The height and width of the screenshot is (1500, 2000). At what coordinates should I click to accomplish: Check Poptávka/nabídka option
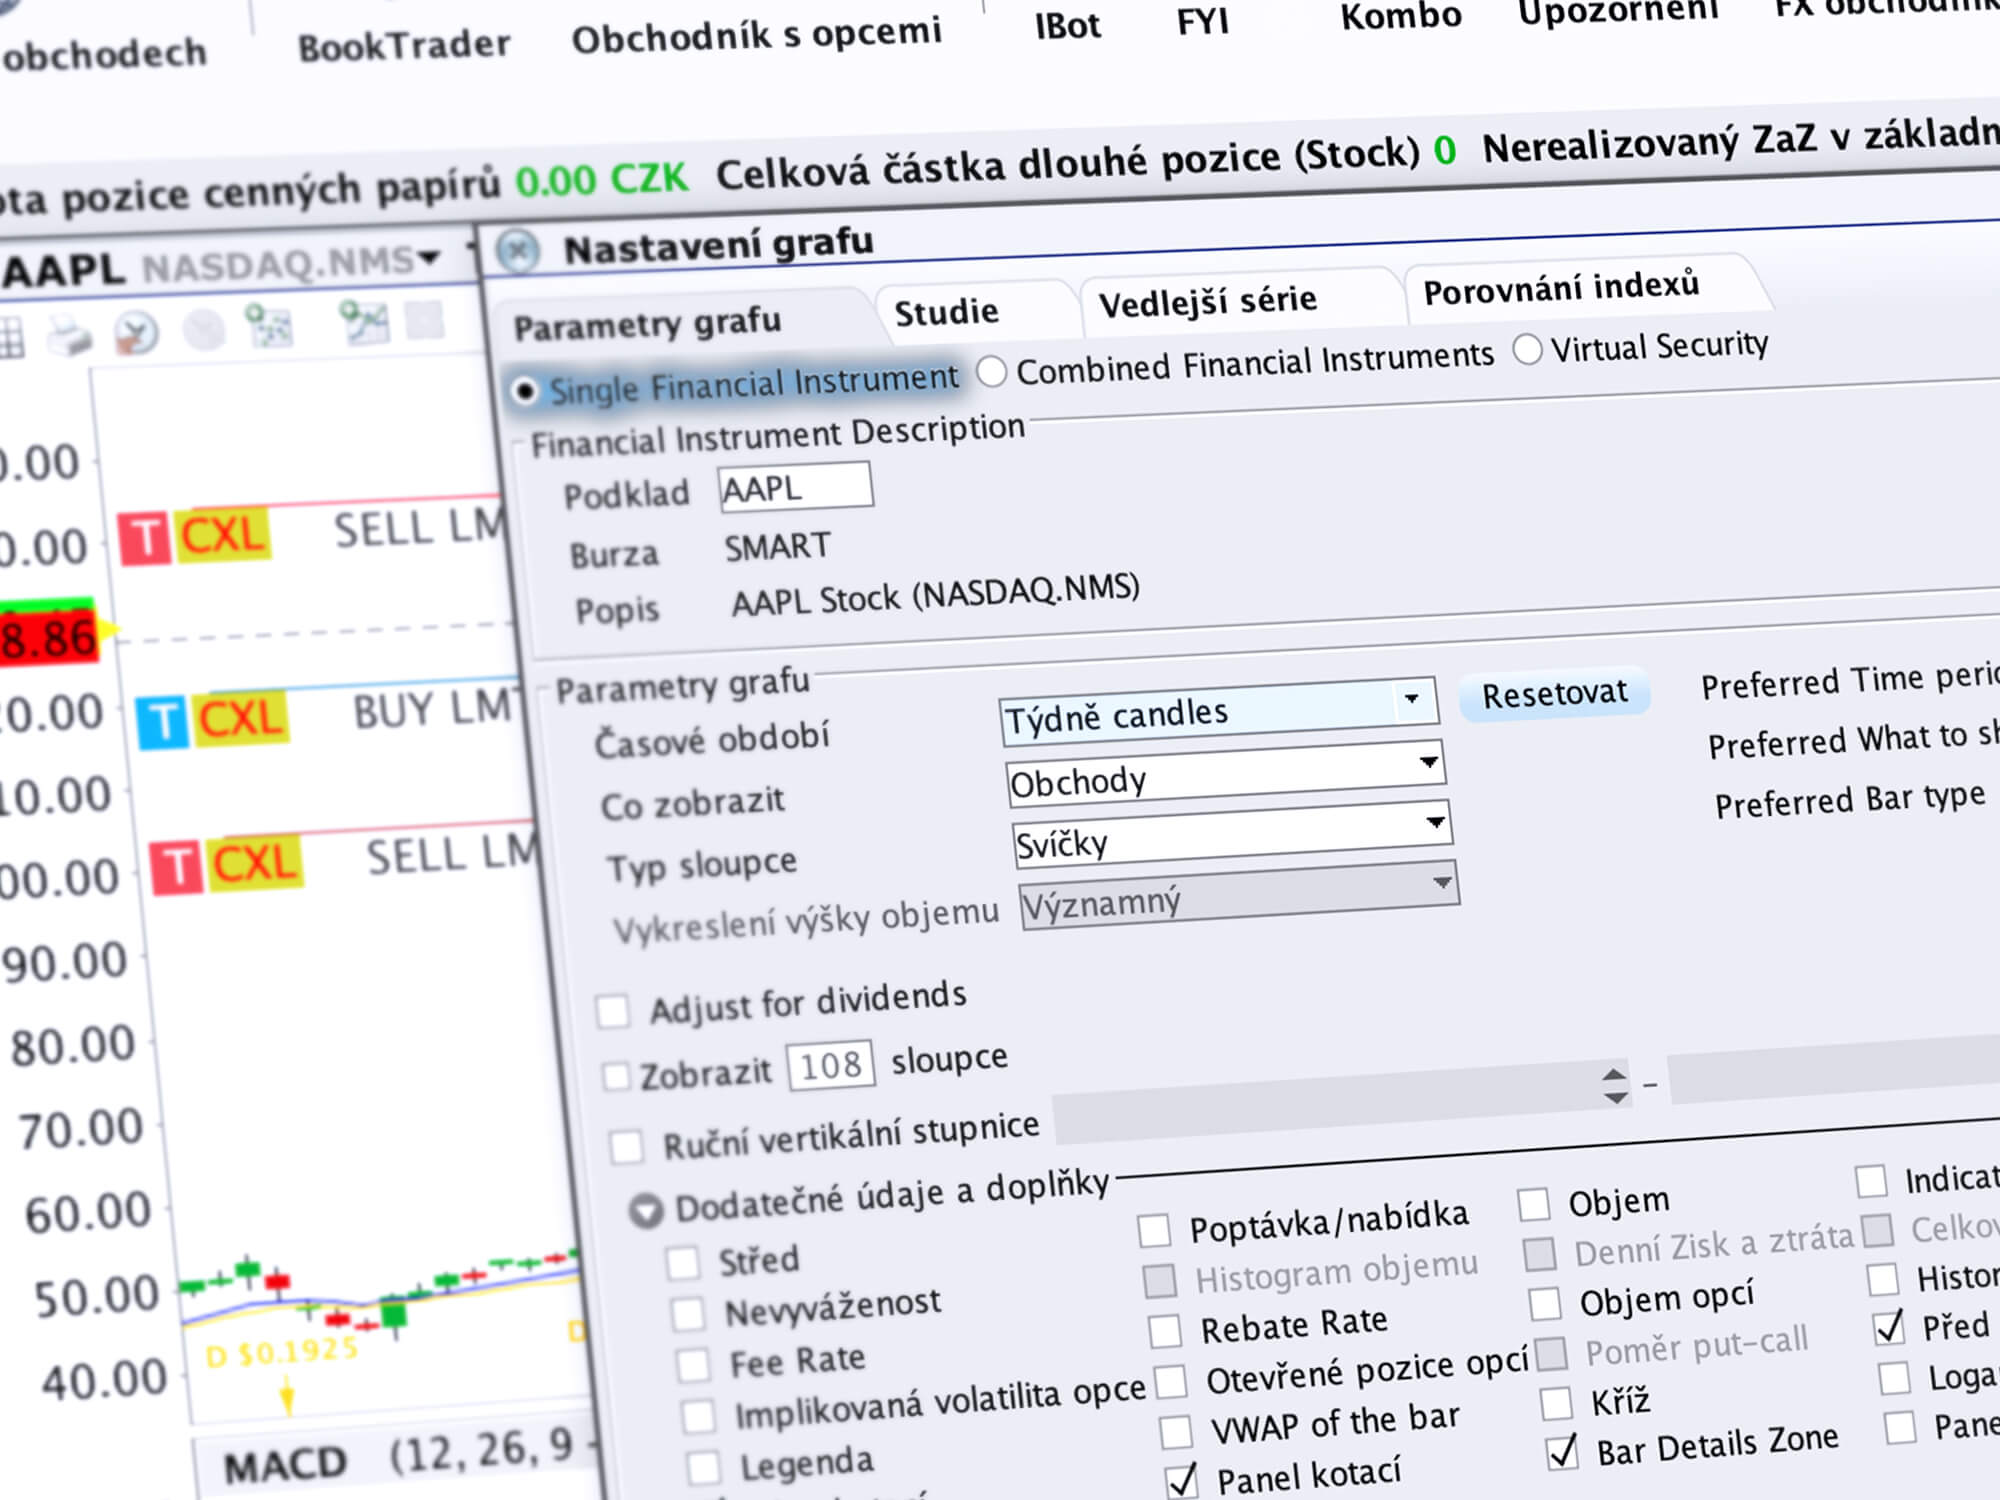pyautogui.click(x=1154, y=1231)
